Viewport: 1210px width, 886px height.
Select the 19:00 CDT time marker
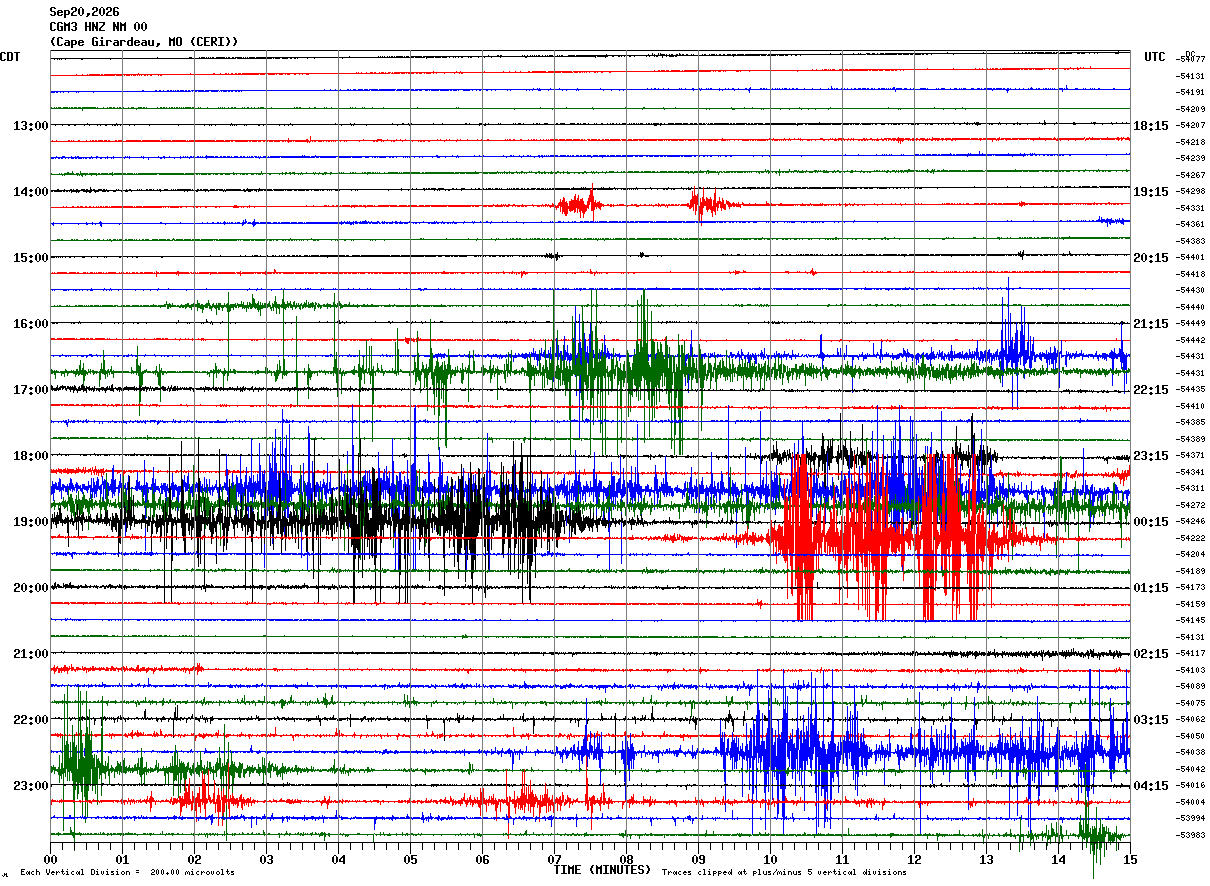pyautogui.click(x=31, y=522)
